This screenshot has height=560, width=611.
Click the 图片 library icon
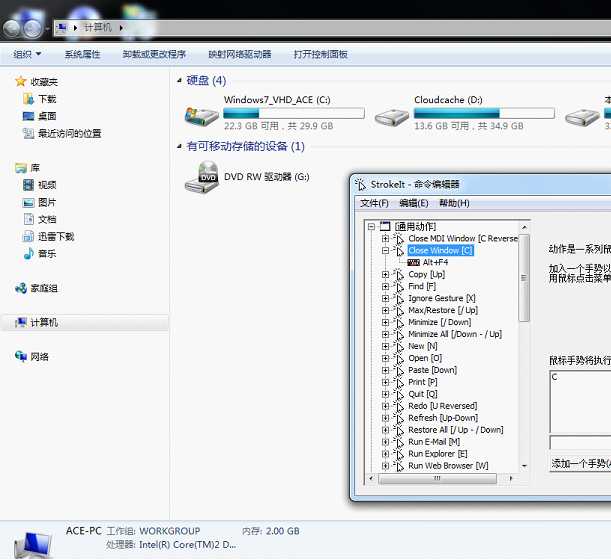point(28,203)
